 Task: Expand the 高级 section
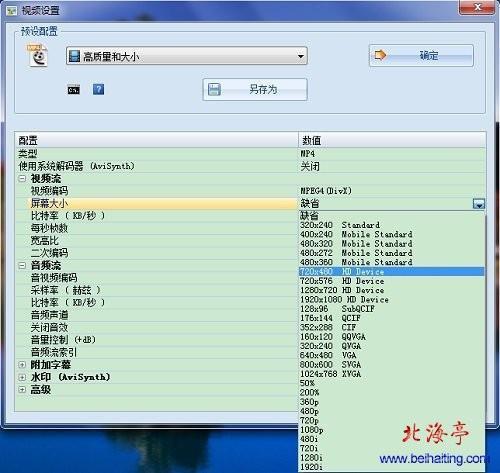tap(22, 390)
